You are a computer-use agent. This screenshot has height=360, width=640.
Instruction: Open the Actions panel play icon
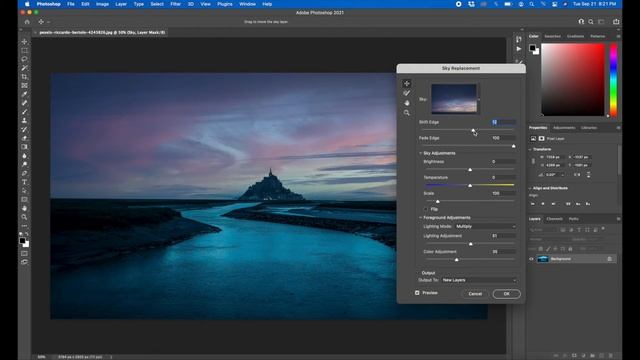(519, 49)
